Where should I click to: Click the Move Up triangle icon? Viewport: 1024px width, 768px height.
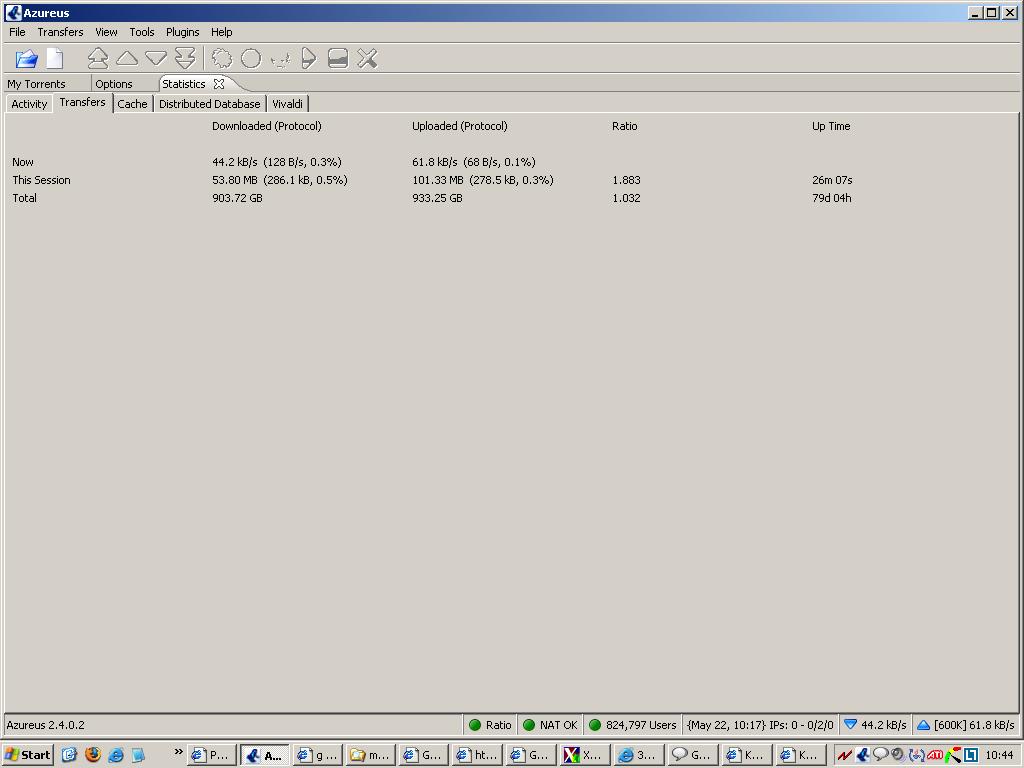click(x=127, y=59)
